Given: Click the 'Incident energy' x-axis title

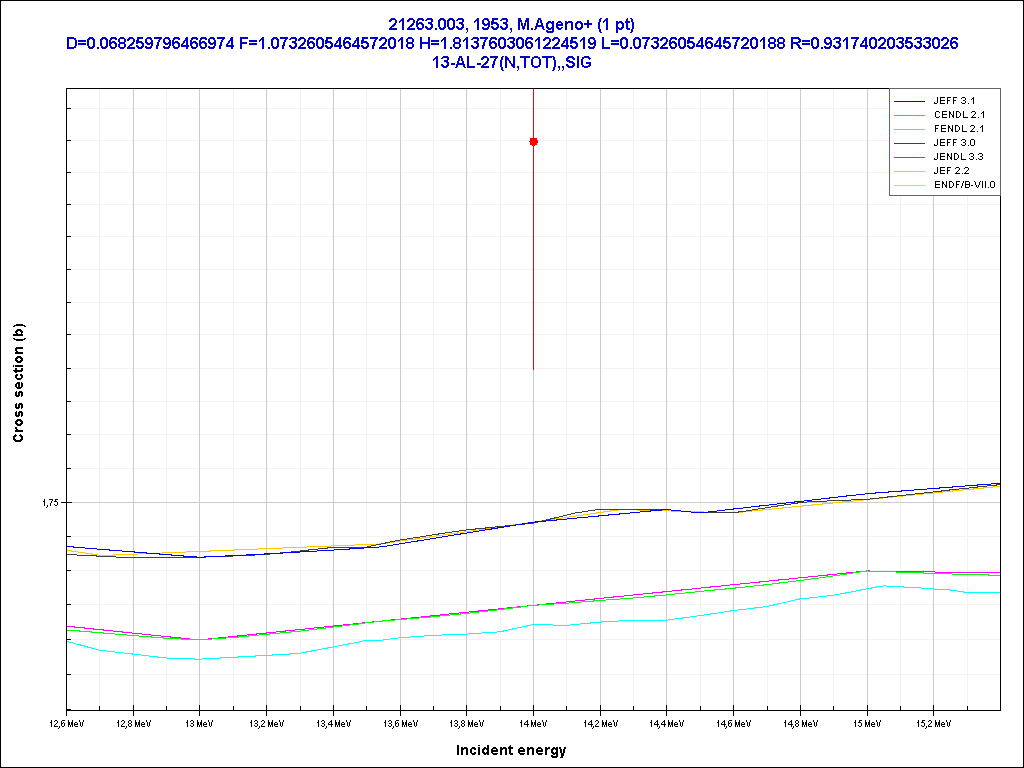Looking at the screenshot, I should pyautogui.click(x=511, y=750).
